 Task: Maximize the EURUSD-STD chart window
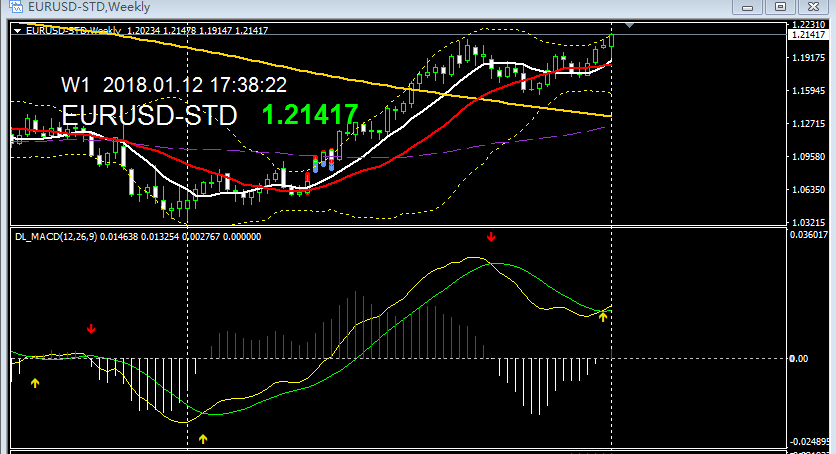click(x=780, y=7)
